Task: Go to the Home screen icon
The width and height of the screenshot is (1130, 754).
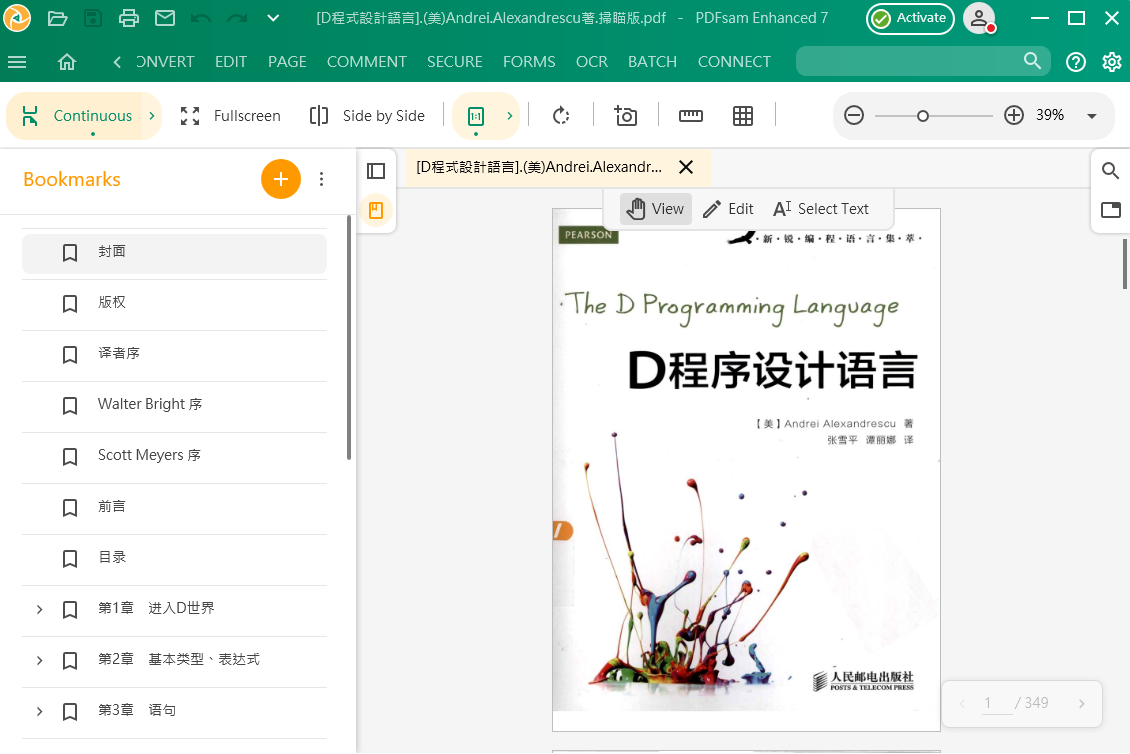Action: (x=67, y=62)
